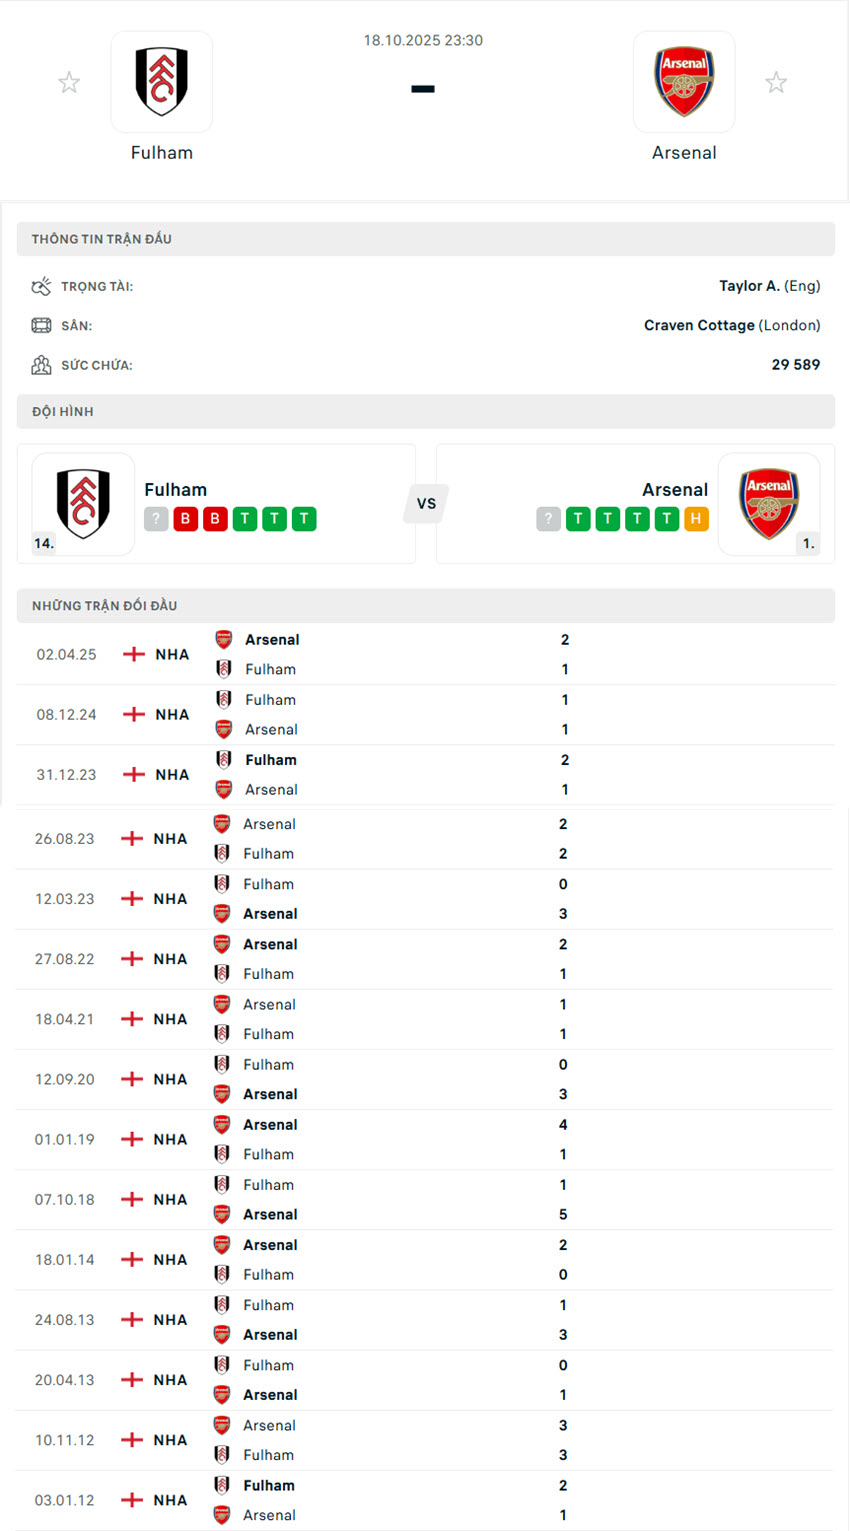The height and width of the screenshot is (1531, 850).
Task: Click the gray ? badge in Fulham's form
Action: (156, 518)
